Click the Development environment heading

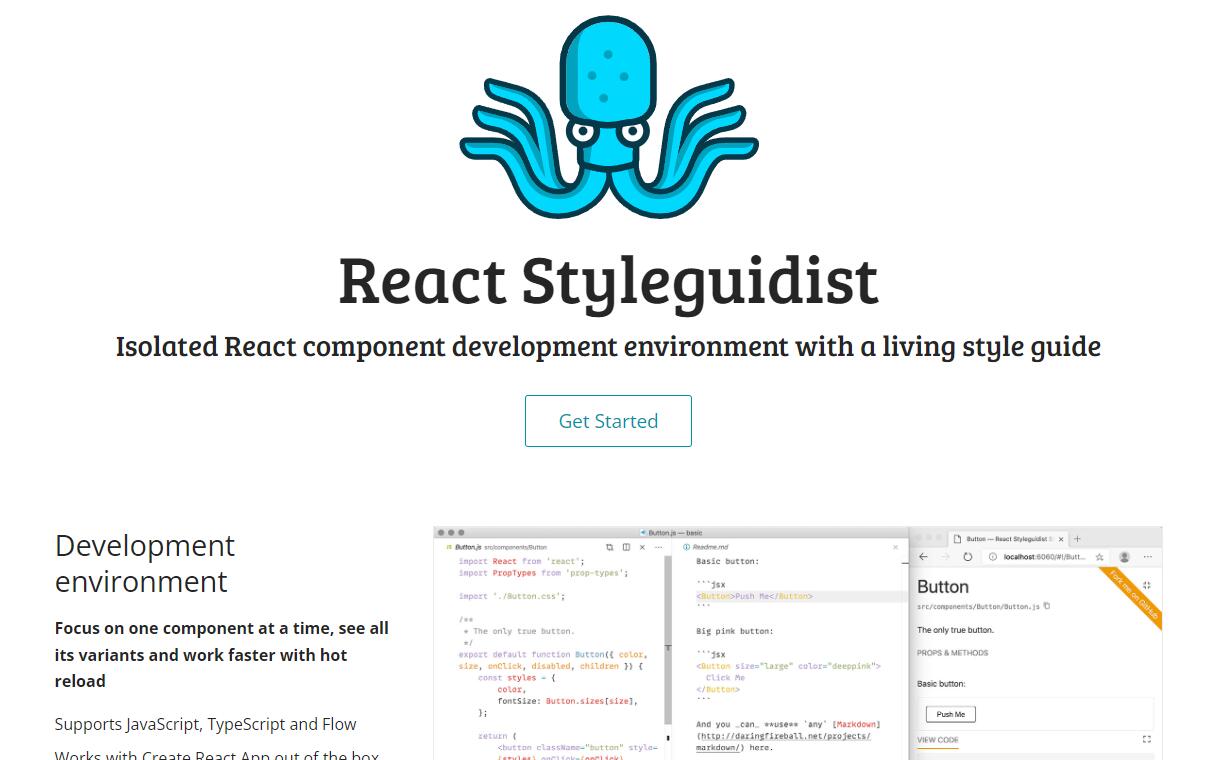[x=145, y=563]
